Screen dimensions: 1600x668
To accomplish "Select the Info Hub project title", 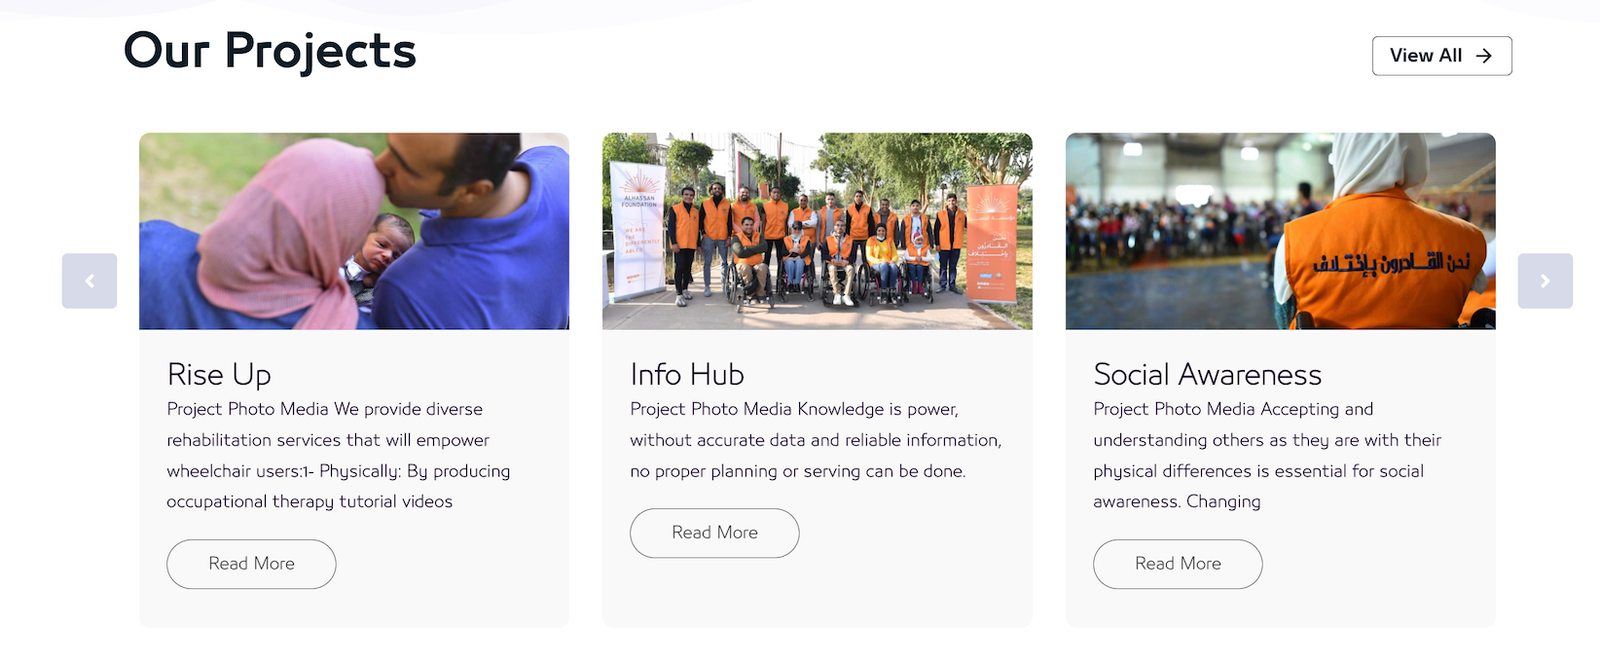I will [x=687, y=375].
